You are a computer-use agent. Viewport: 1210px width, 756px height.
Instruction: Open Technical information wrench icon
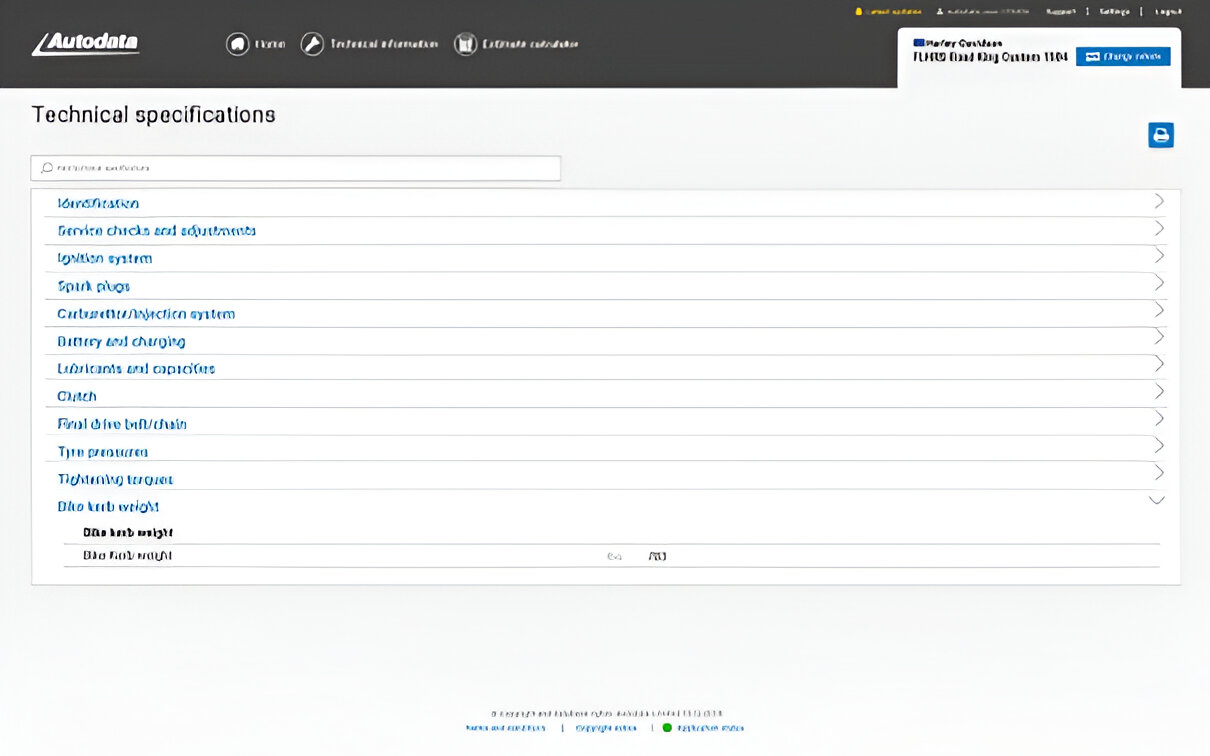313,44
